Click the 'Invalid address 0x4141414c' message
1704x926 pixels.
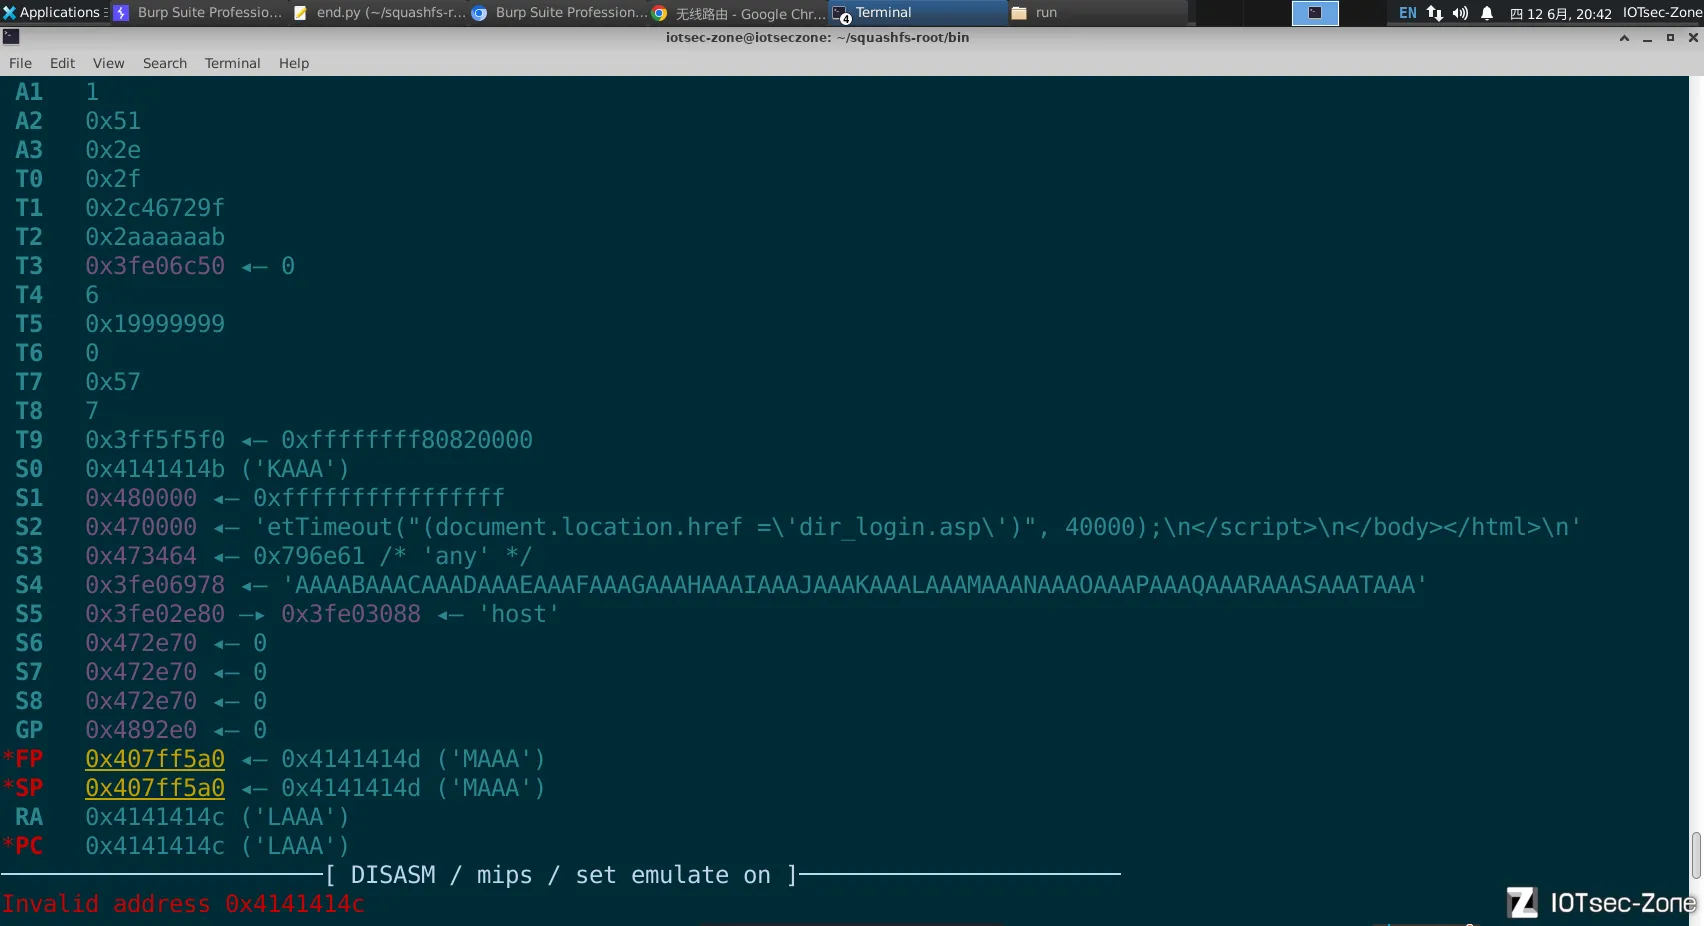(x=183, y=904)
